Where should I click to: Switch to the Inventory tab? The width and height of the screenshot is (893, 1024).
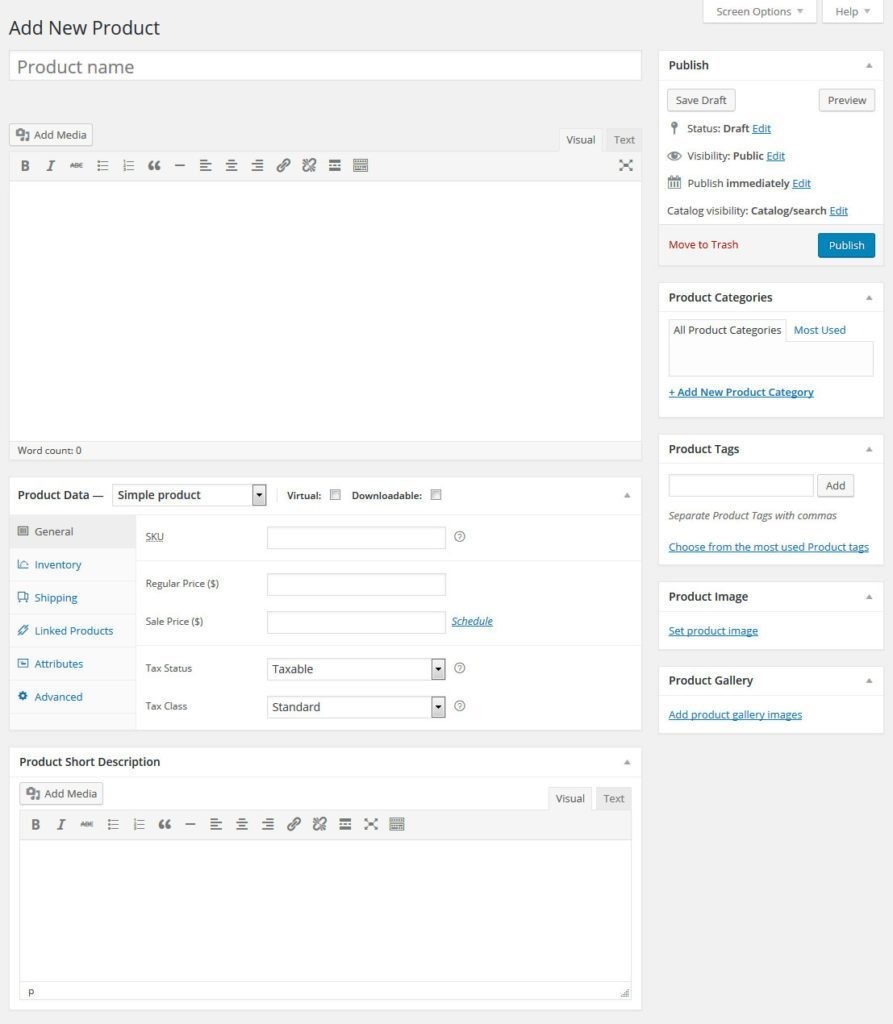(x=58, y=565)
